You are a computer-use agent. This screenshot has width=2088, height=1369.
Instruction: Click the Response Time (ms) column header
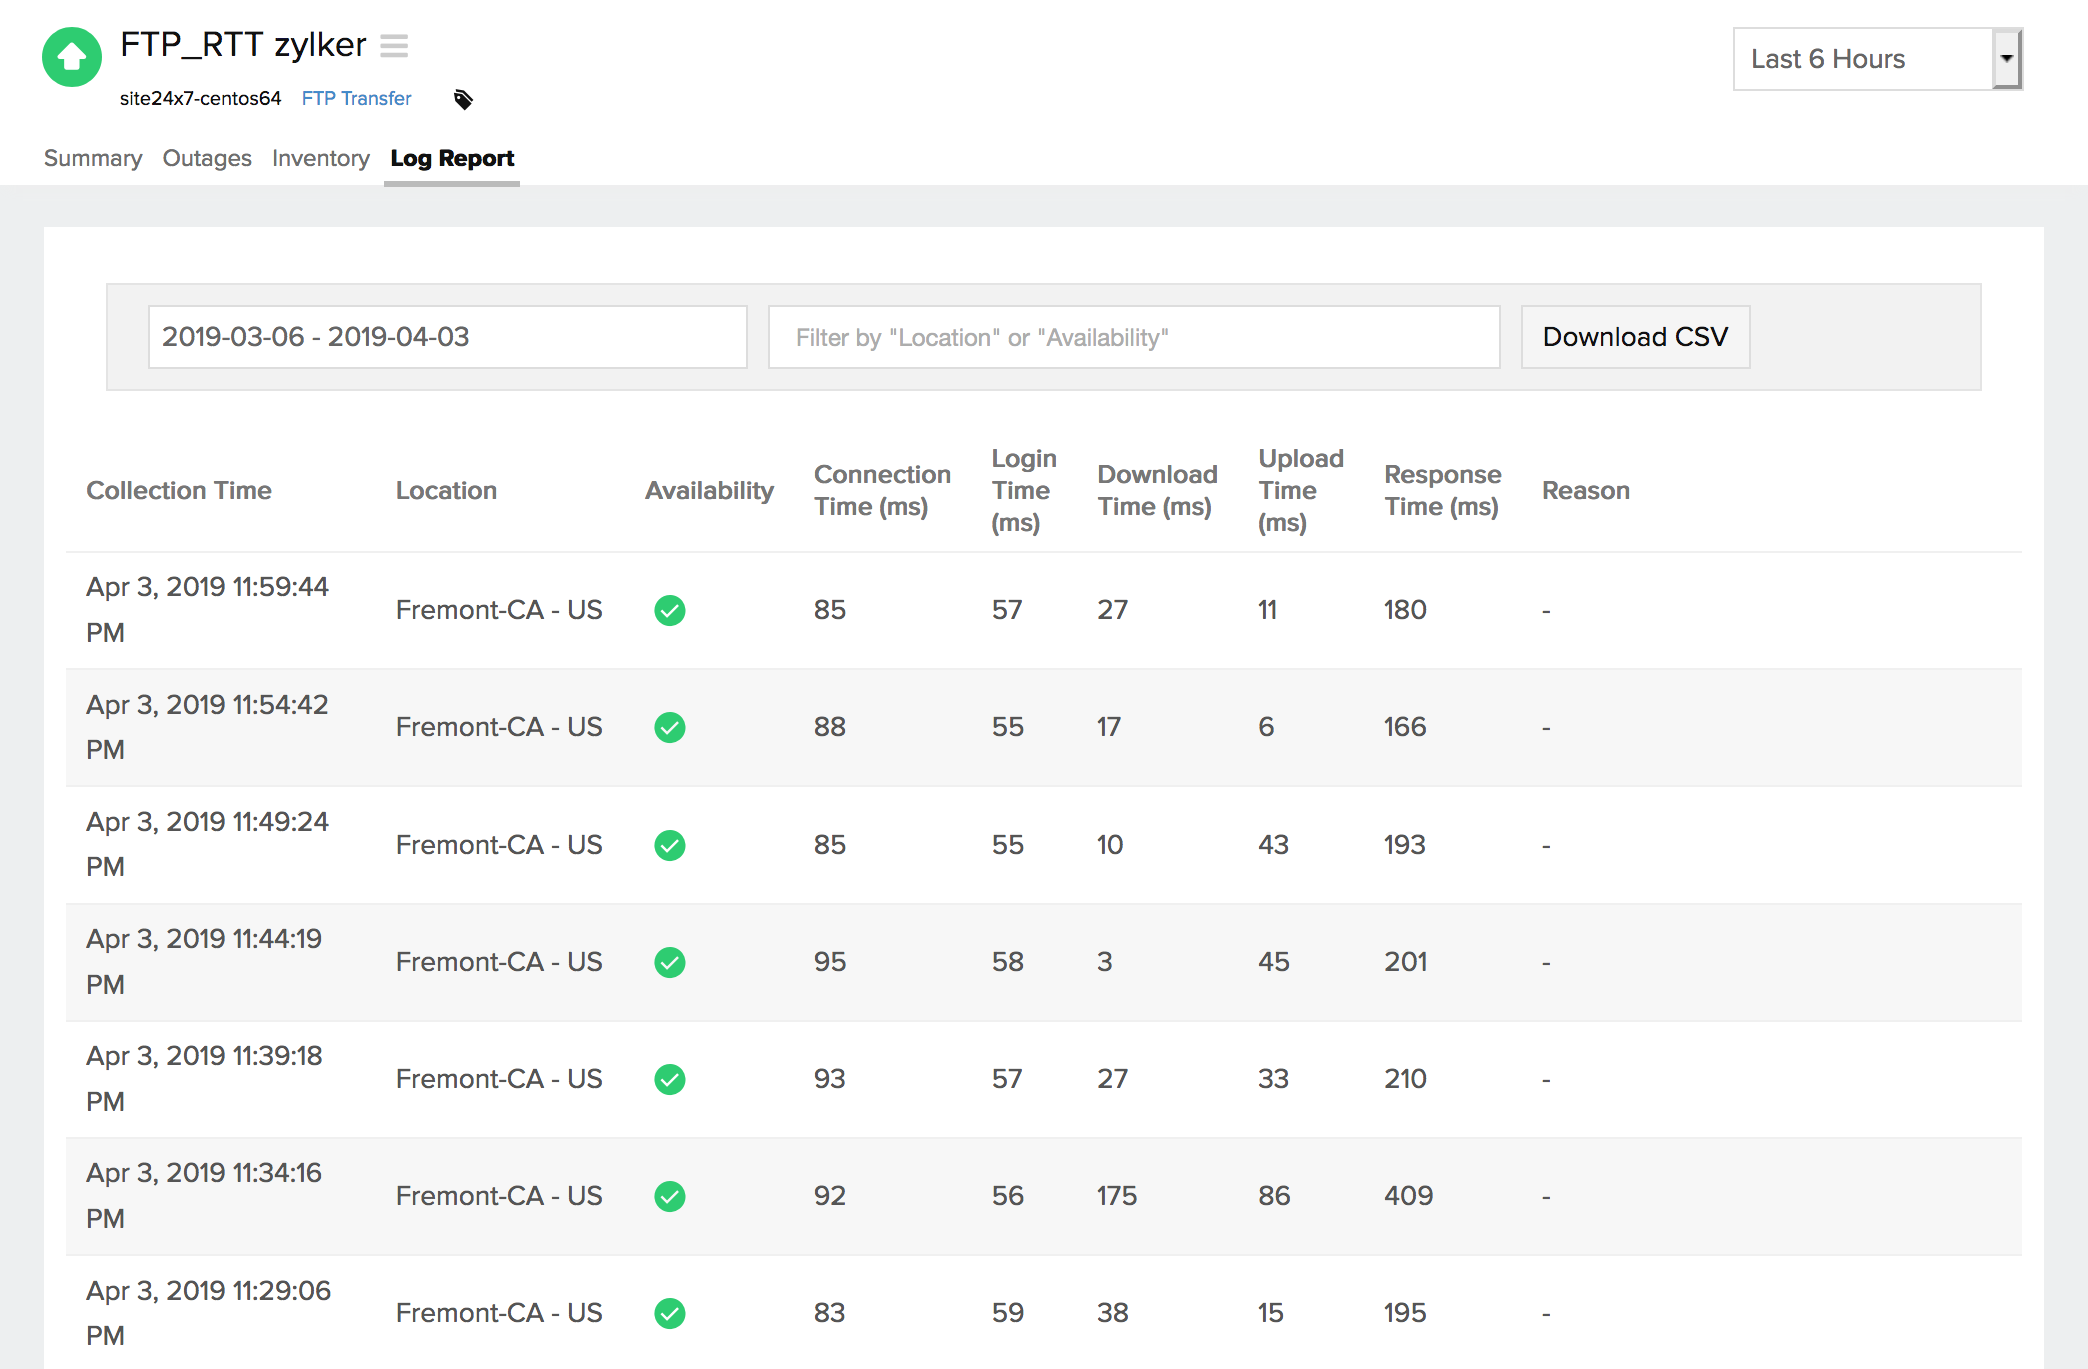1442,490
